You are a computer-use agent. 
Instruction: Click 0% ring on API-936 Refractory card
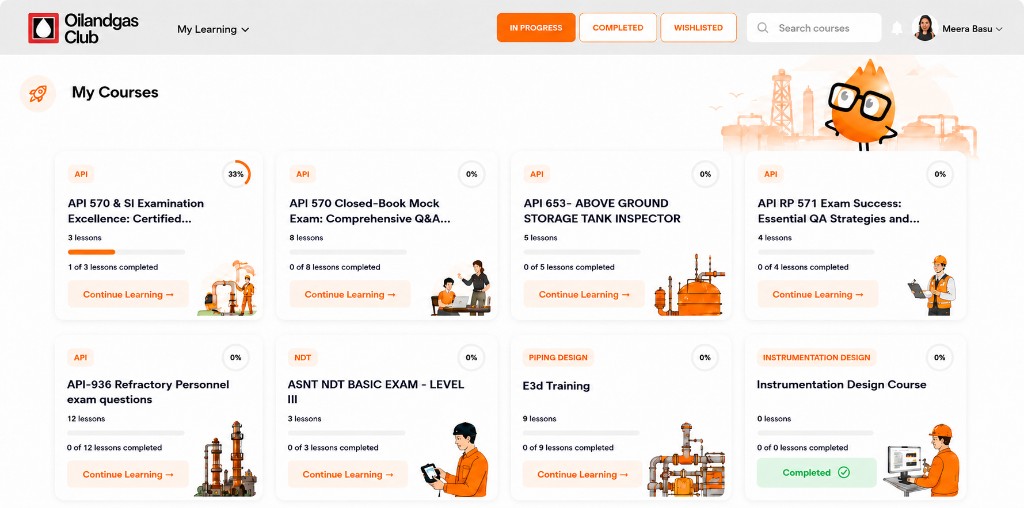pos(236,358)
